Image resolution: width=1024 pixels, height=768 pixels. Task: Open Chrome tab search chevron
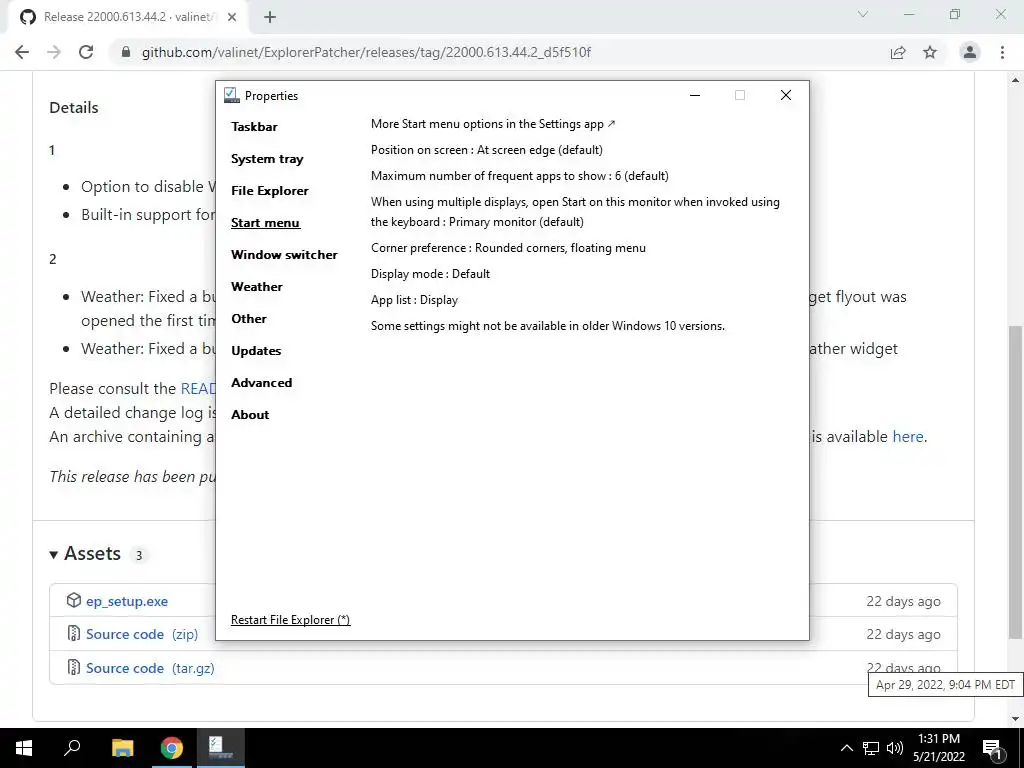point(863,14)
